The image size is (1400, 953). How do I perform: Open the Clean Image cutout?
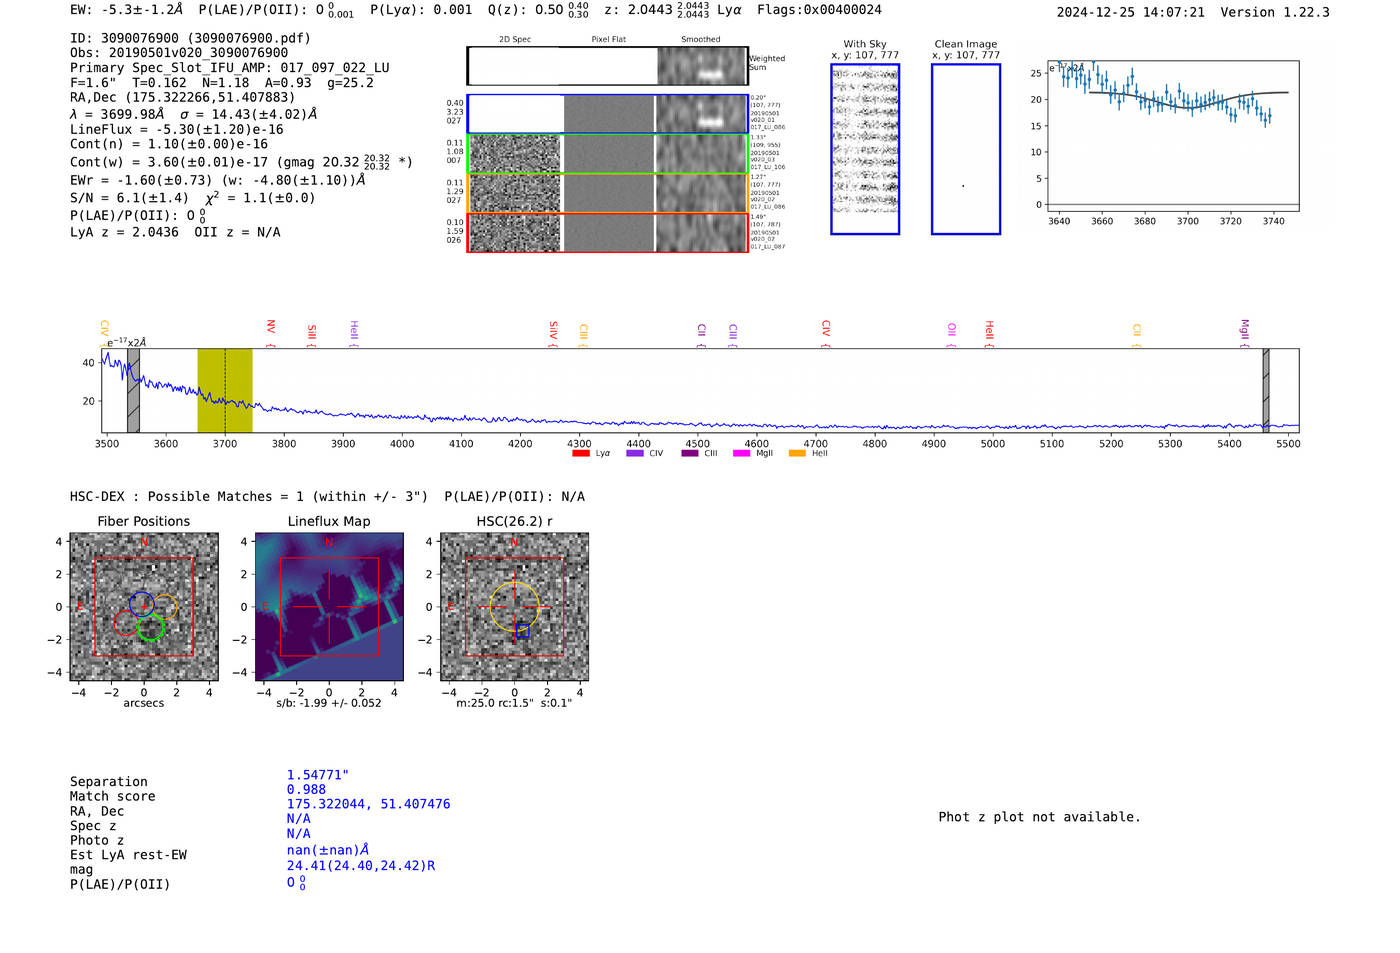click(x=966, y=149)
